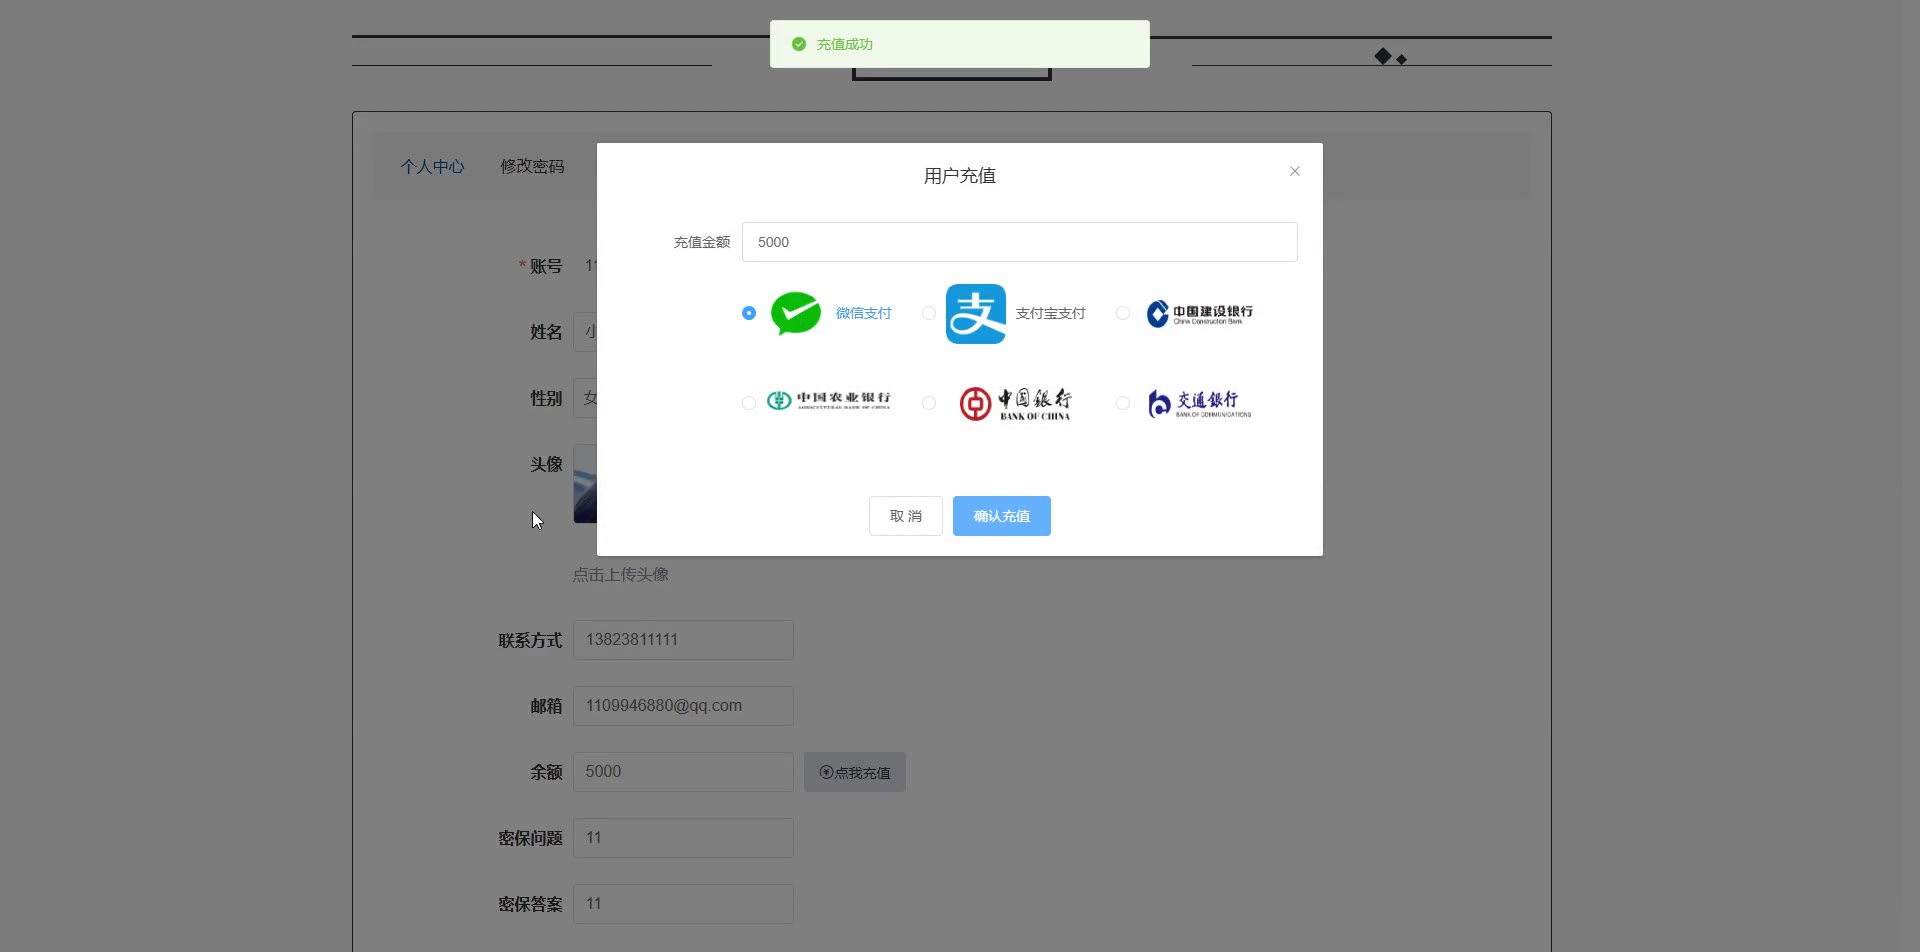Click the 充值成功 success message

[x=845, y=44]
